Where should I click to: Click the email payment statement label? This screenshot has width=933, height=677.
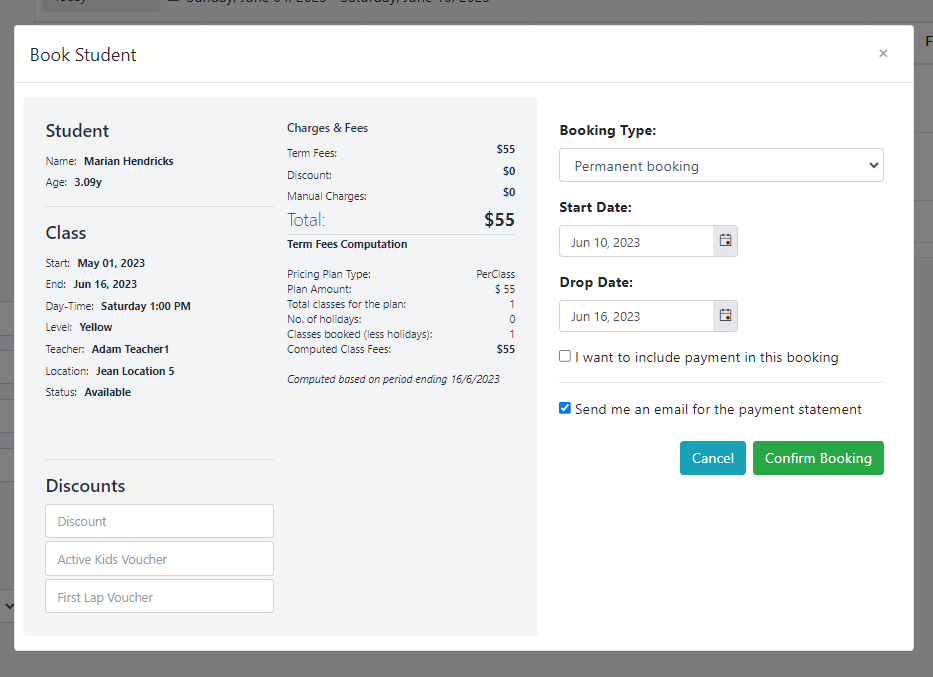click(718, 409)
